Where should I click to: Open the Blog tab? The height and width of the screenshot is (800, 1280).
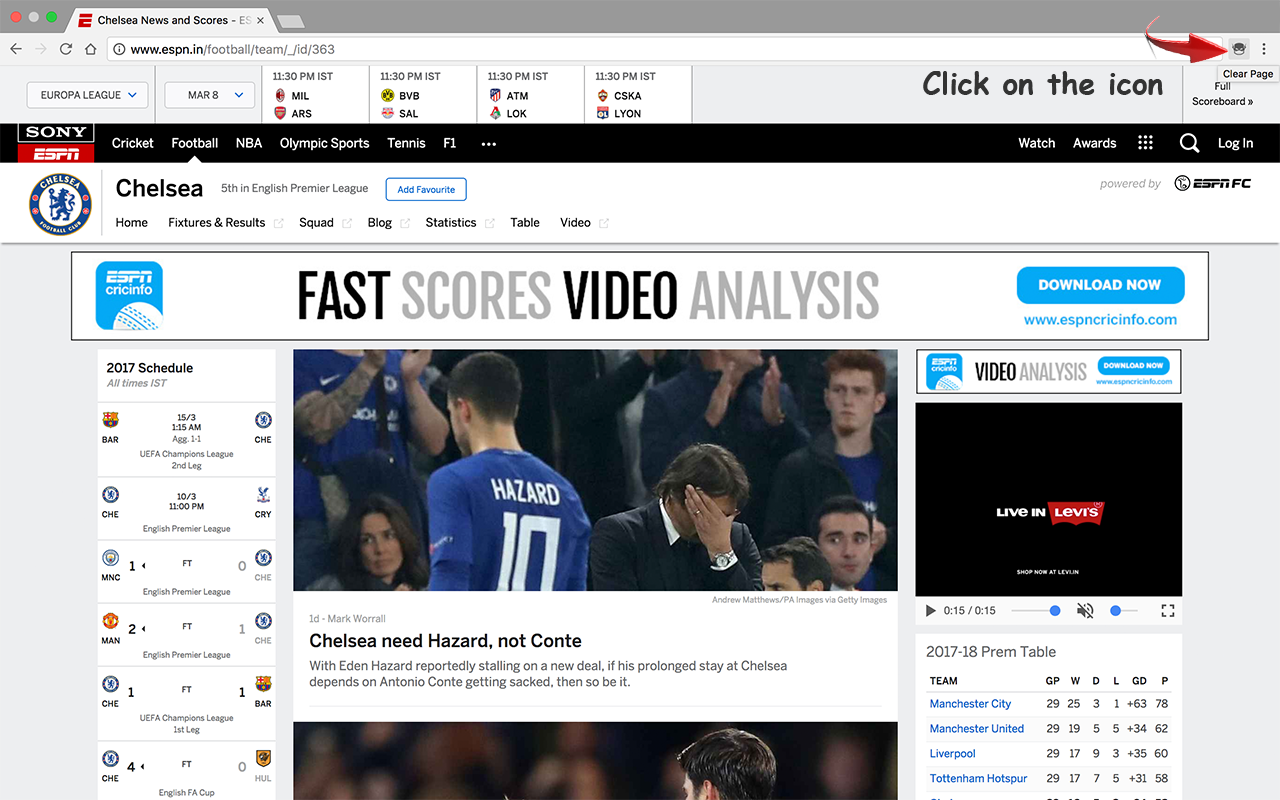coord(379,222)
